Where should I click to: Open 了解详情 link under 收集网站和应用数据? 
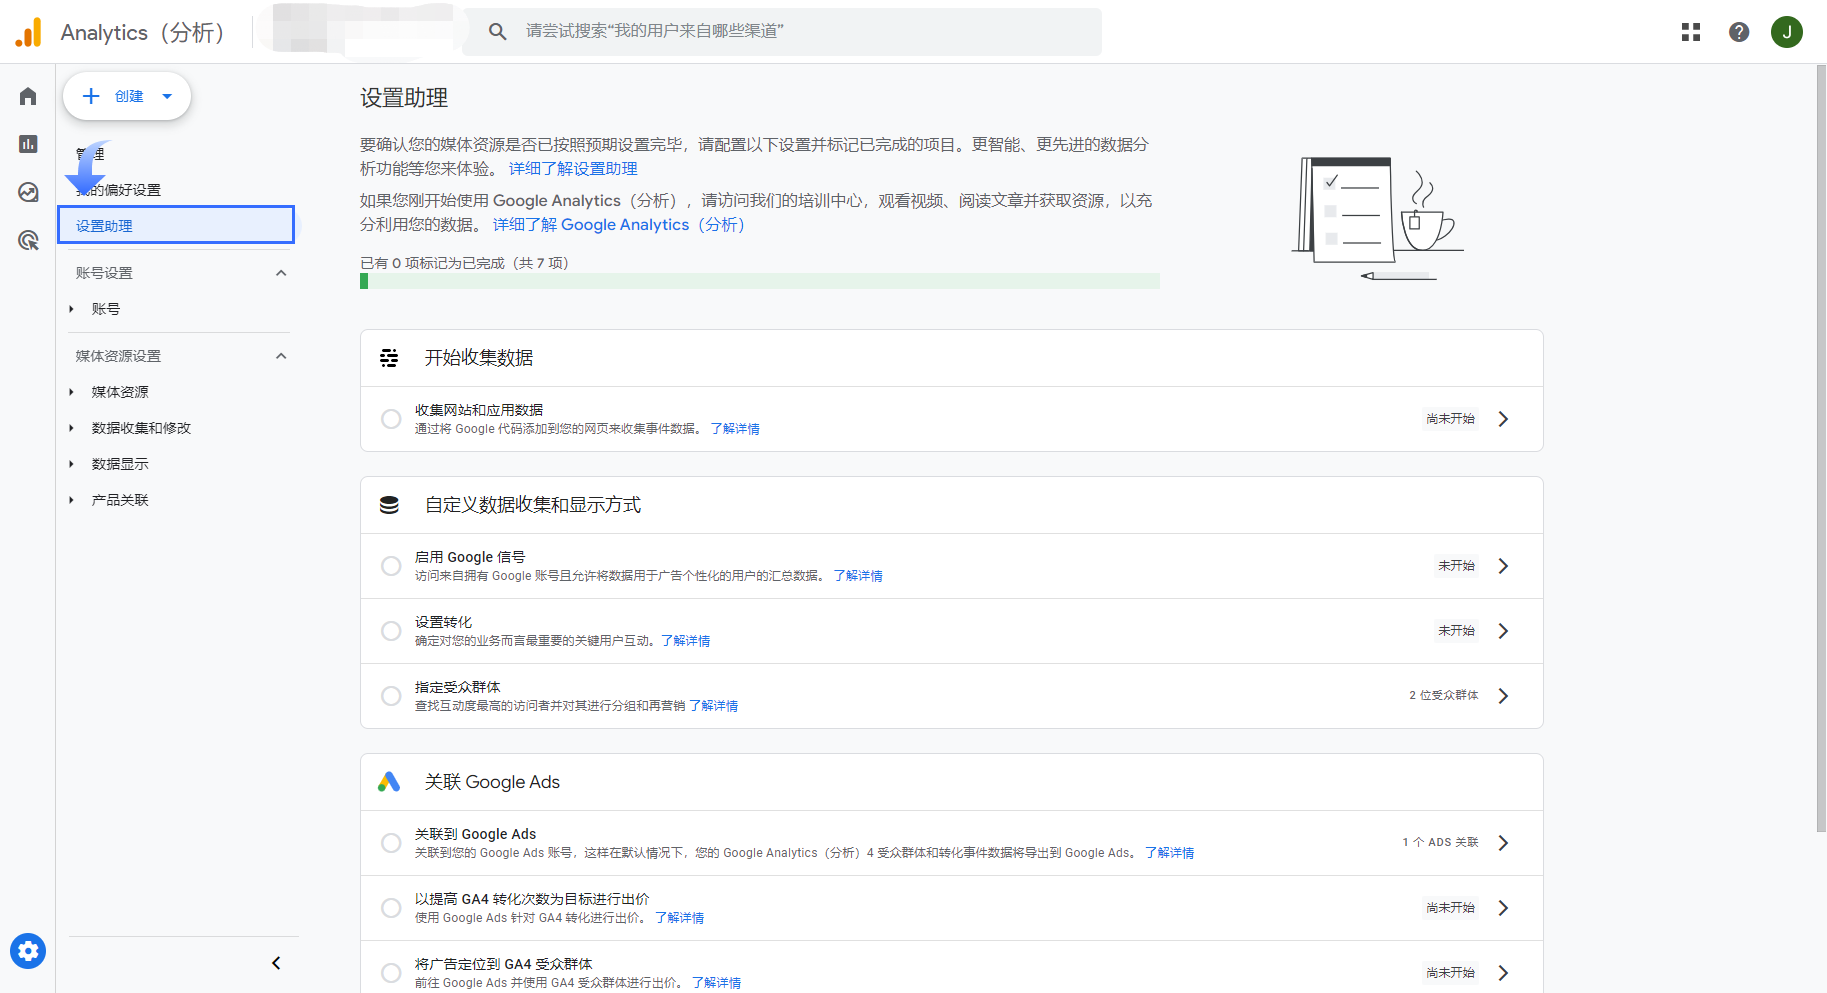point(735,429)
